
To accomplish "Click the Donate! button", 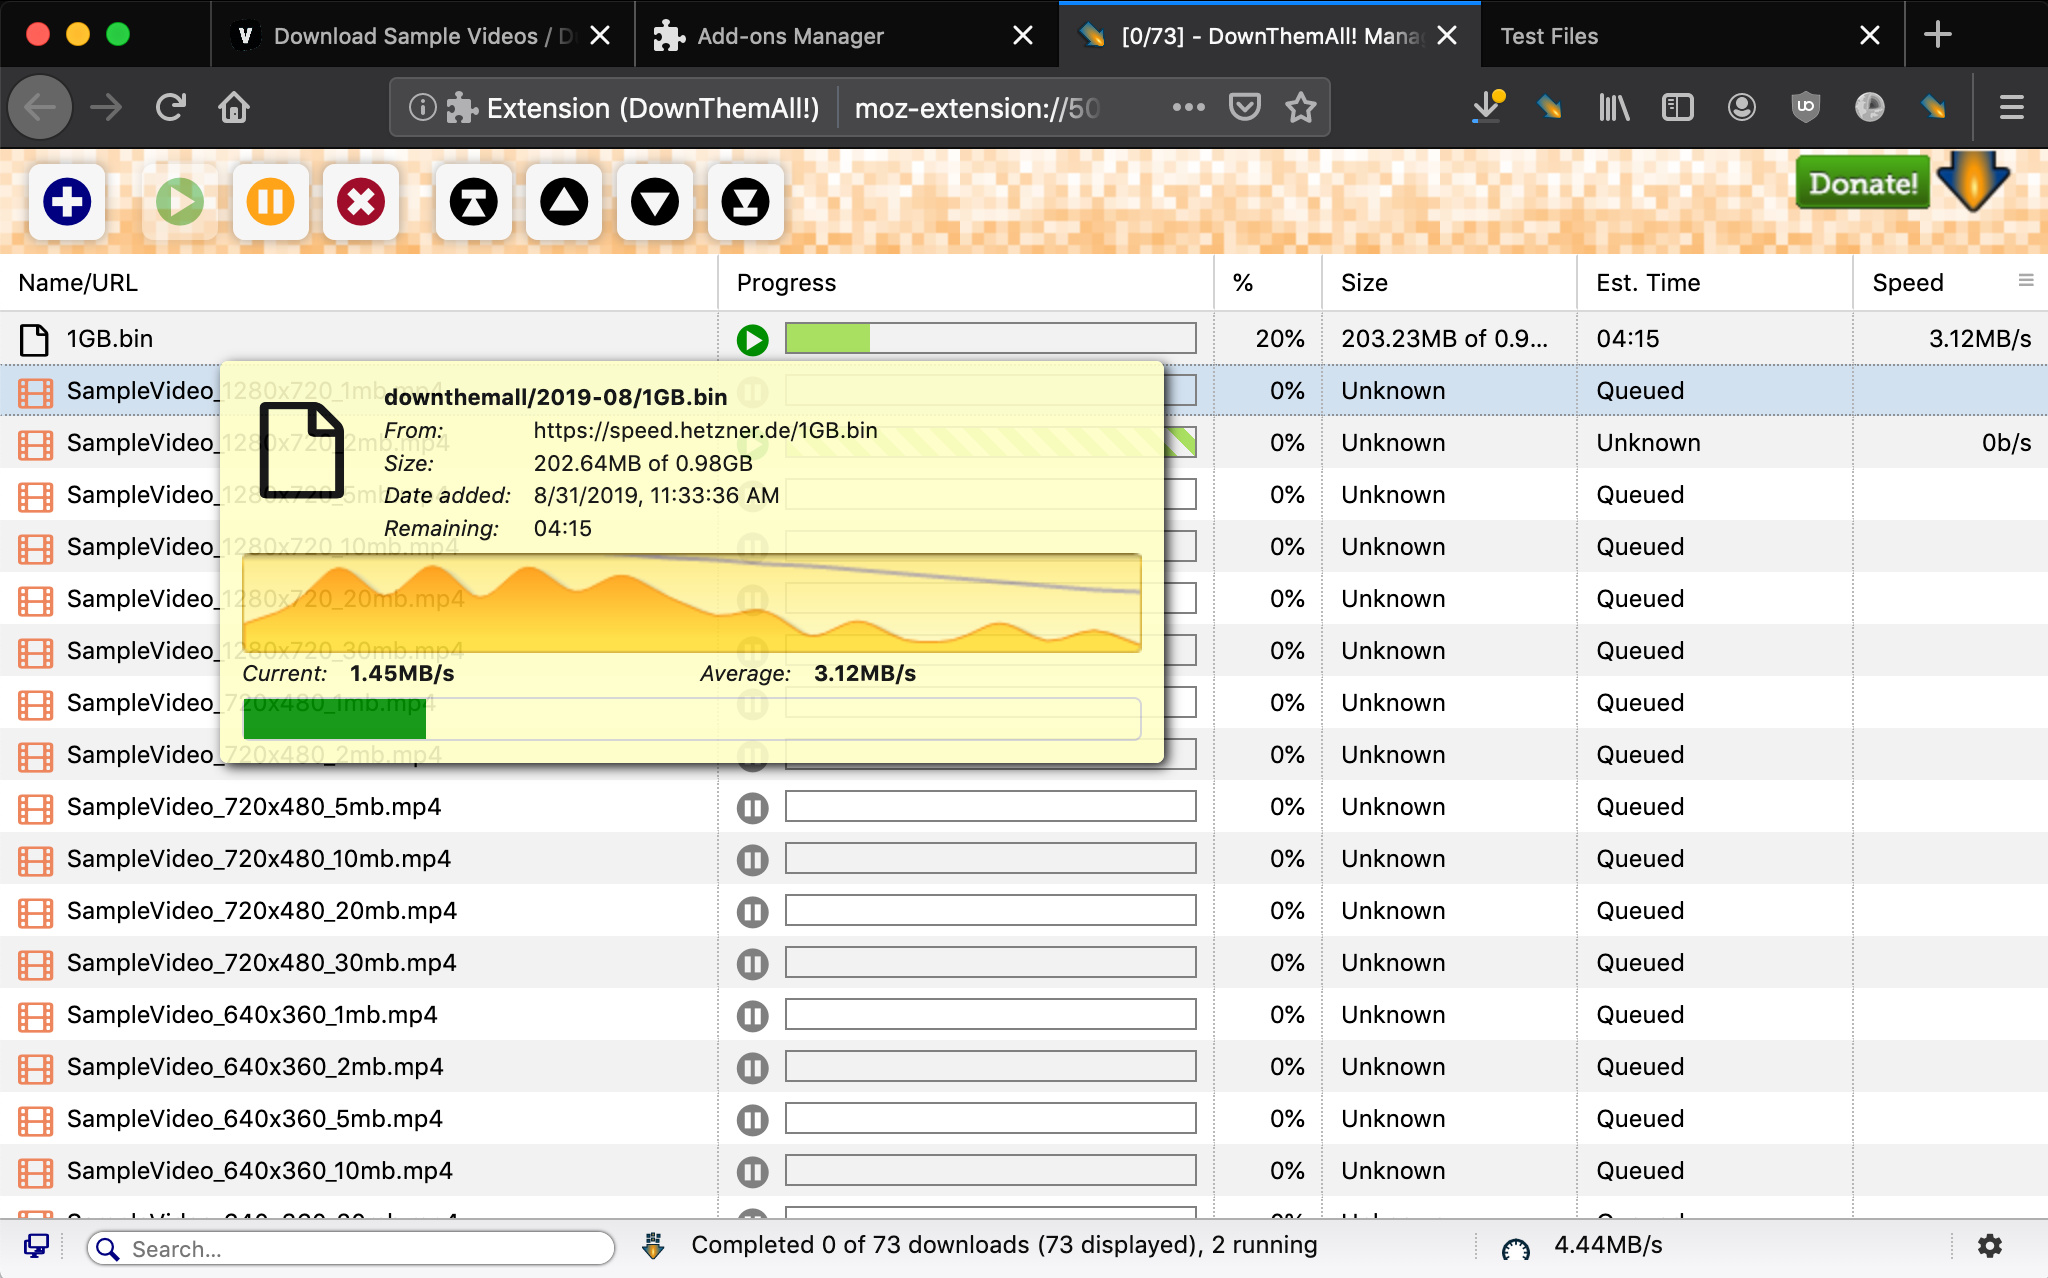I will (1863, 184).
